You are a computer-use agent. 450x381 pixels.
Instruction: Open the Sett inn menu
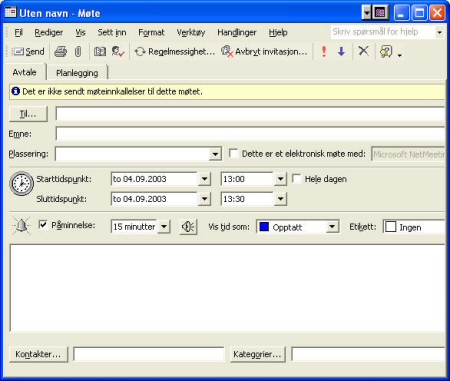pos(112,32)
